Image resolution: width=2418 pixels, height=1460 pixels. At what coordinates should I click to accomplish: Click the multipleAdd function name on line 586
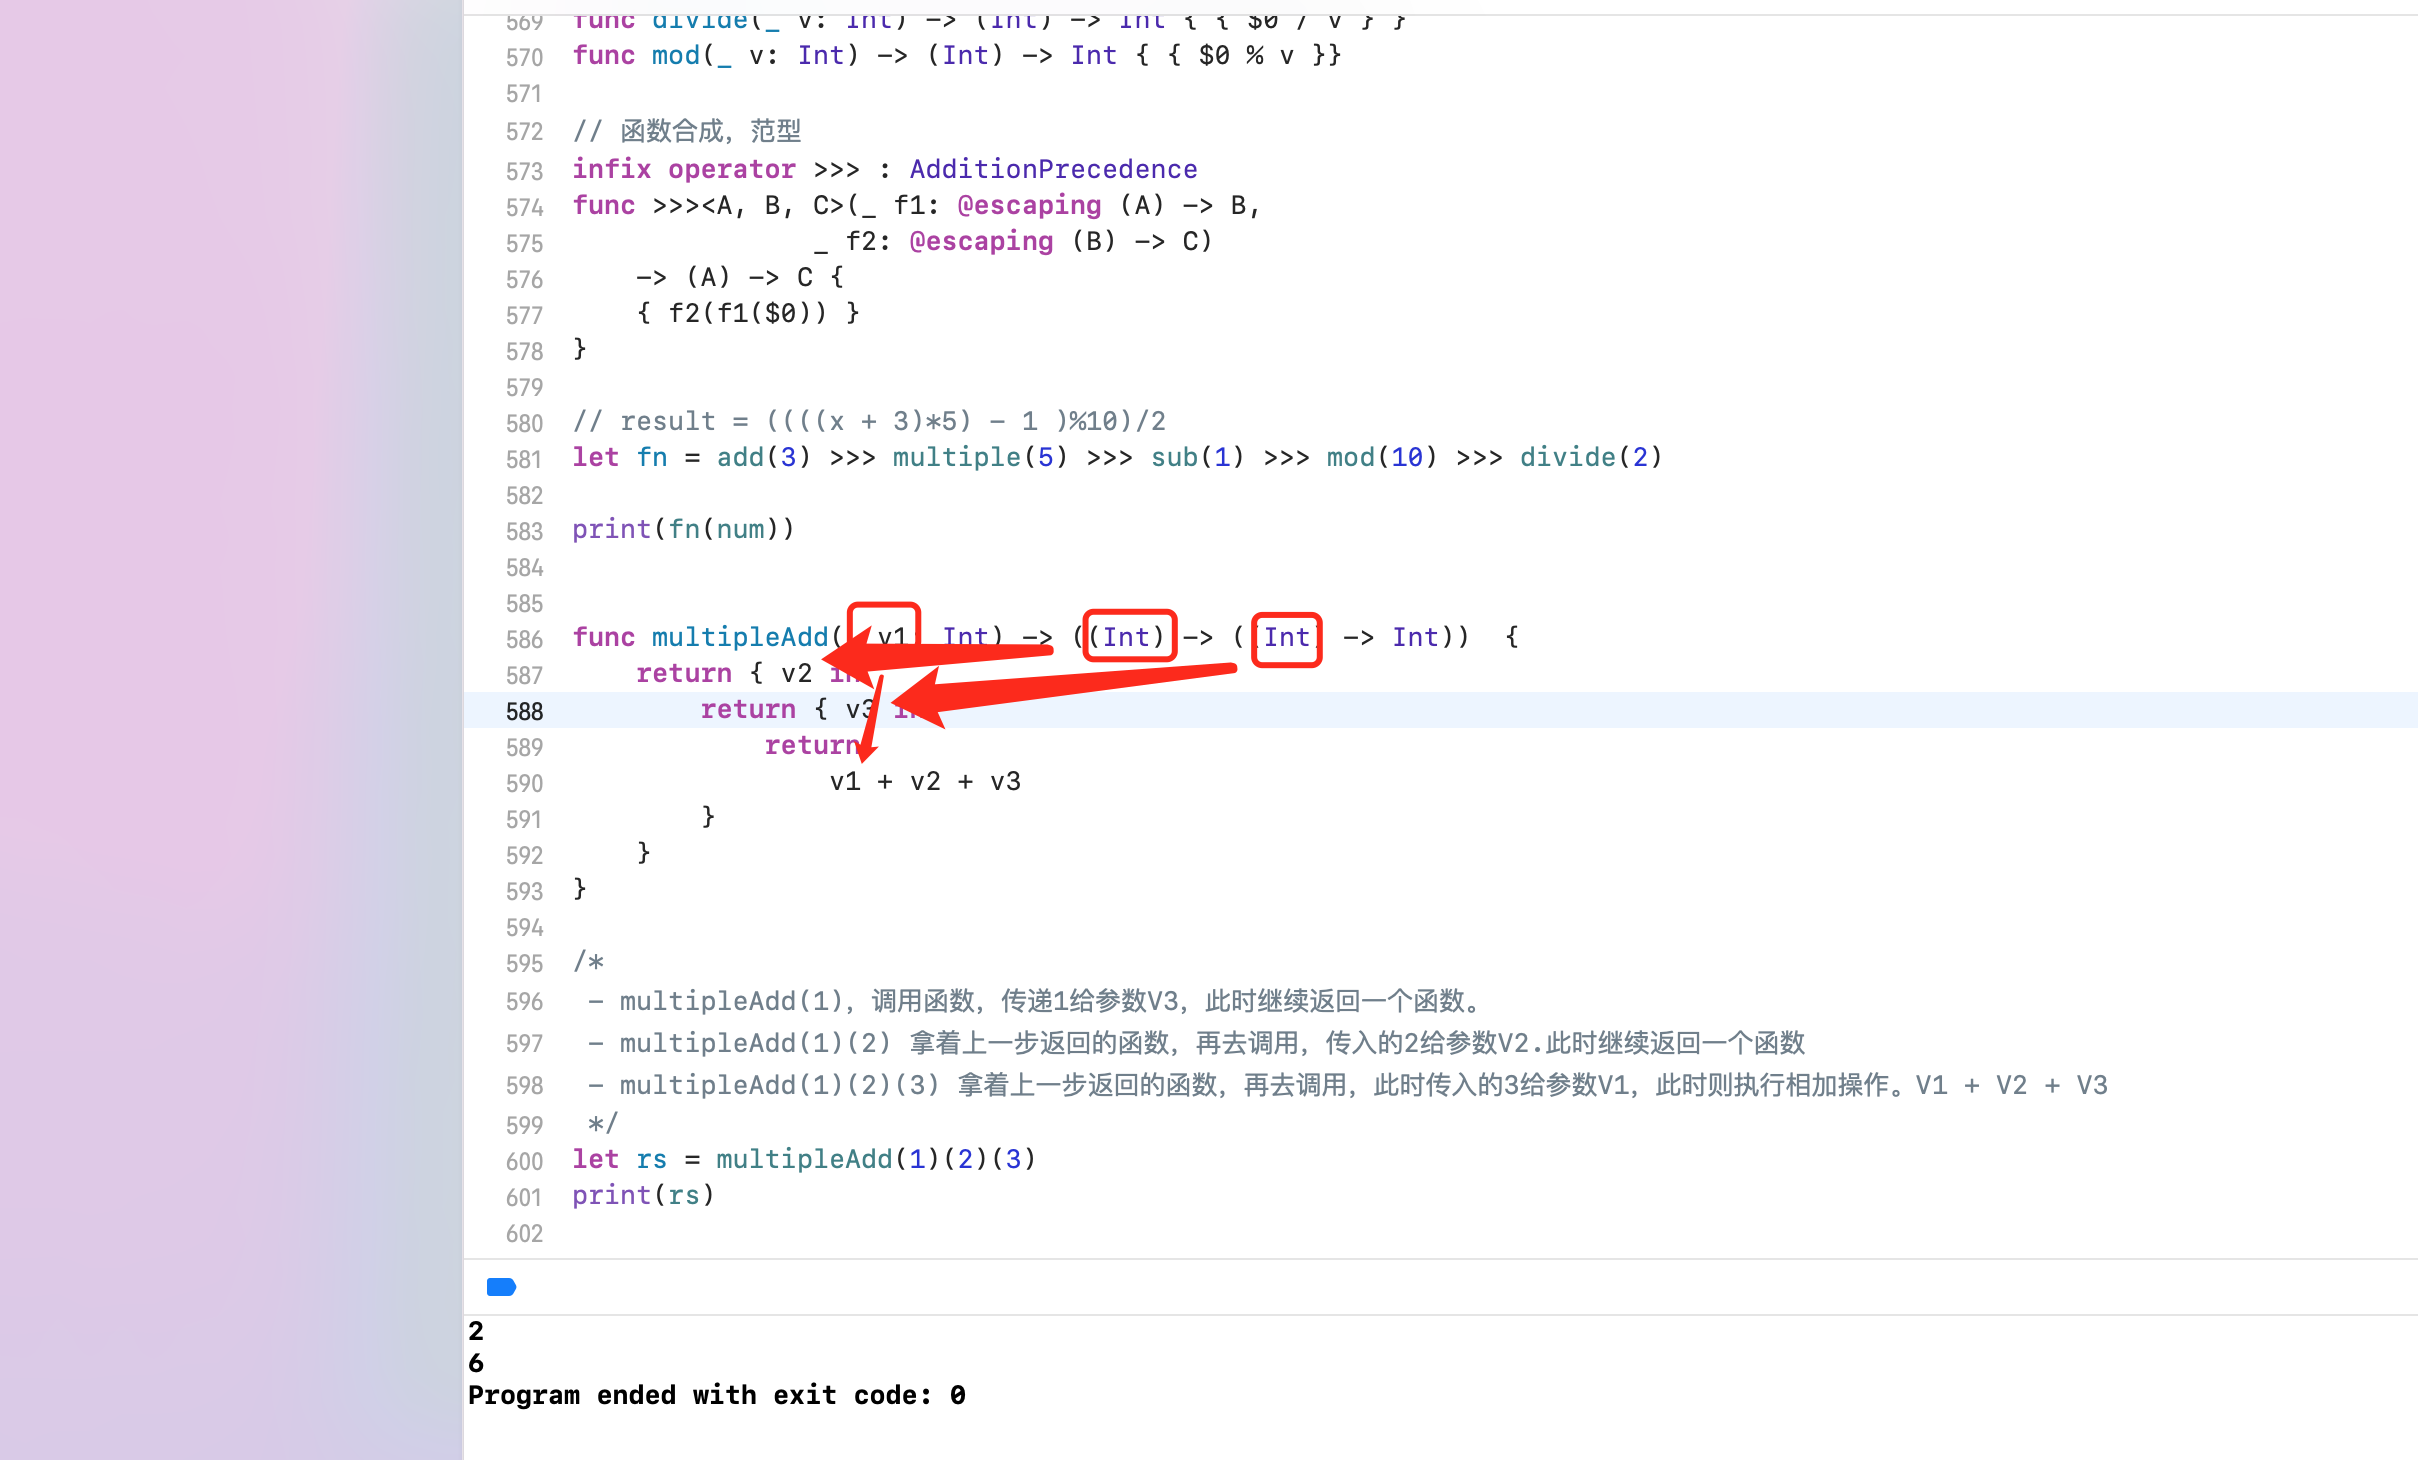pos(740,637)
